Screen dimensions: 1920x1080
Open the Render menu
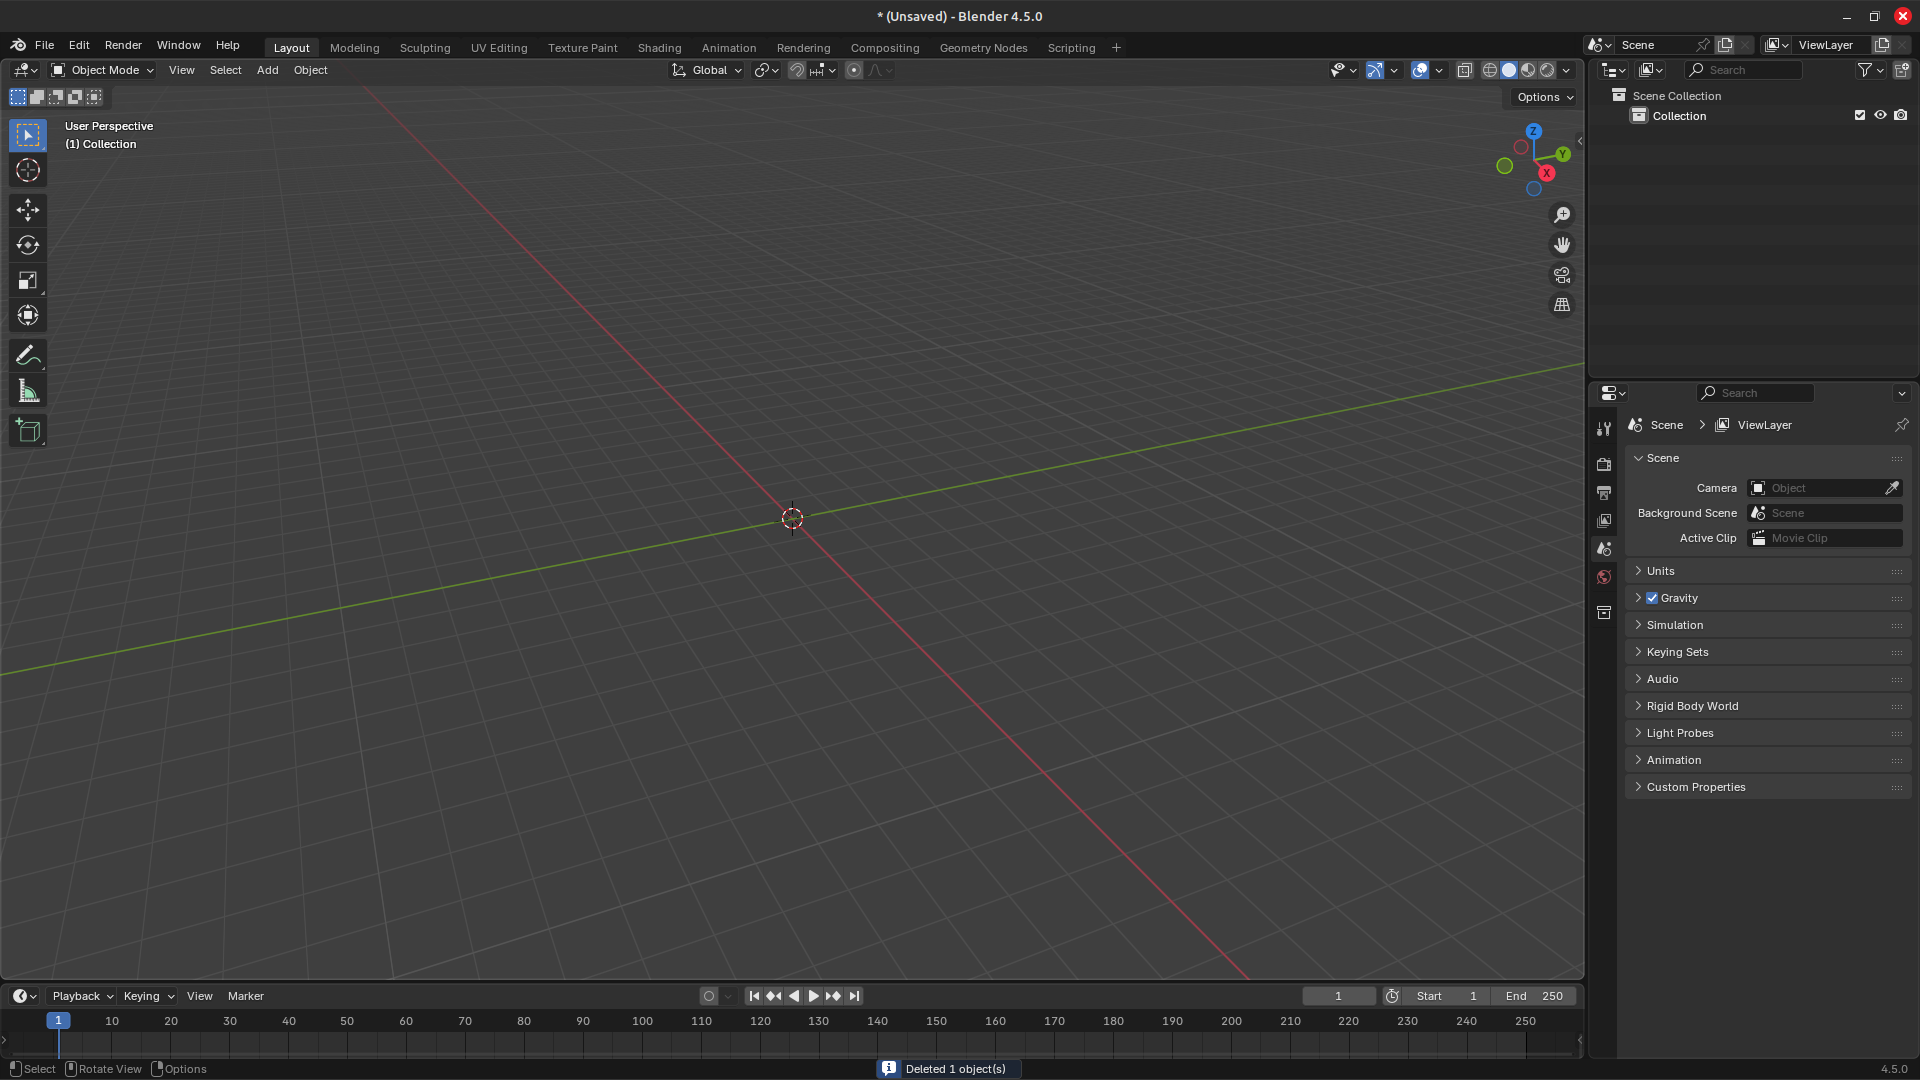tap(123, 45)
